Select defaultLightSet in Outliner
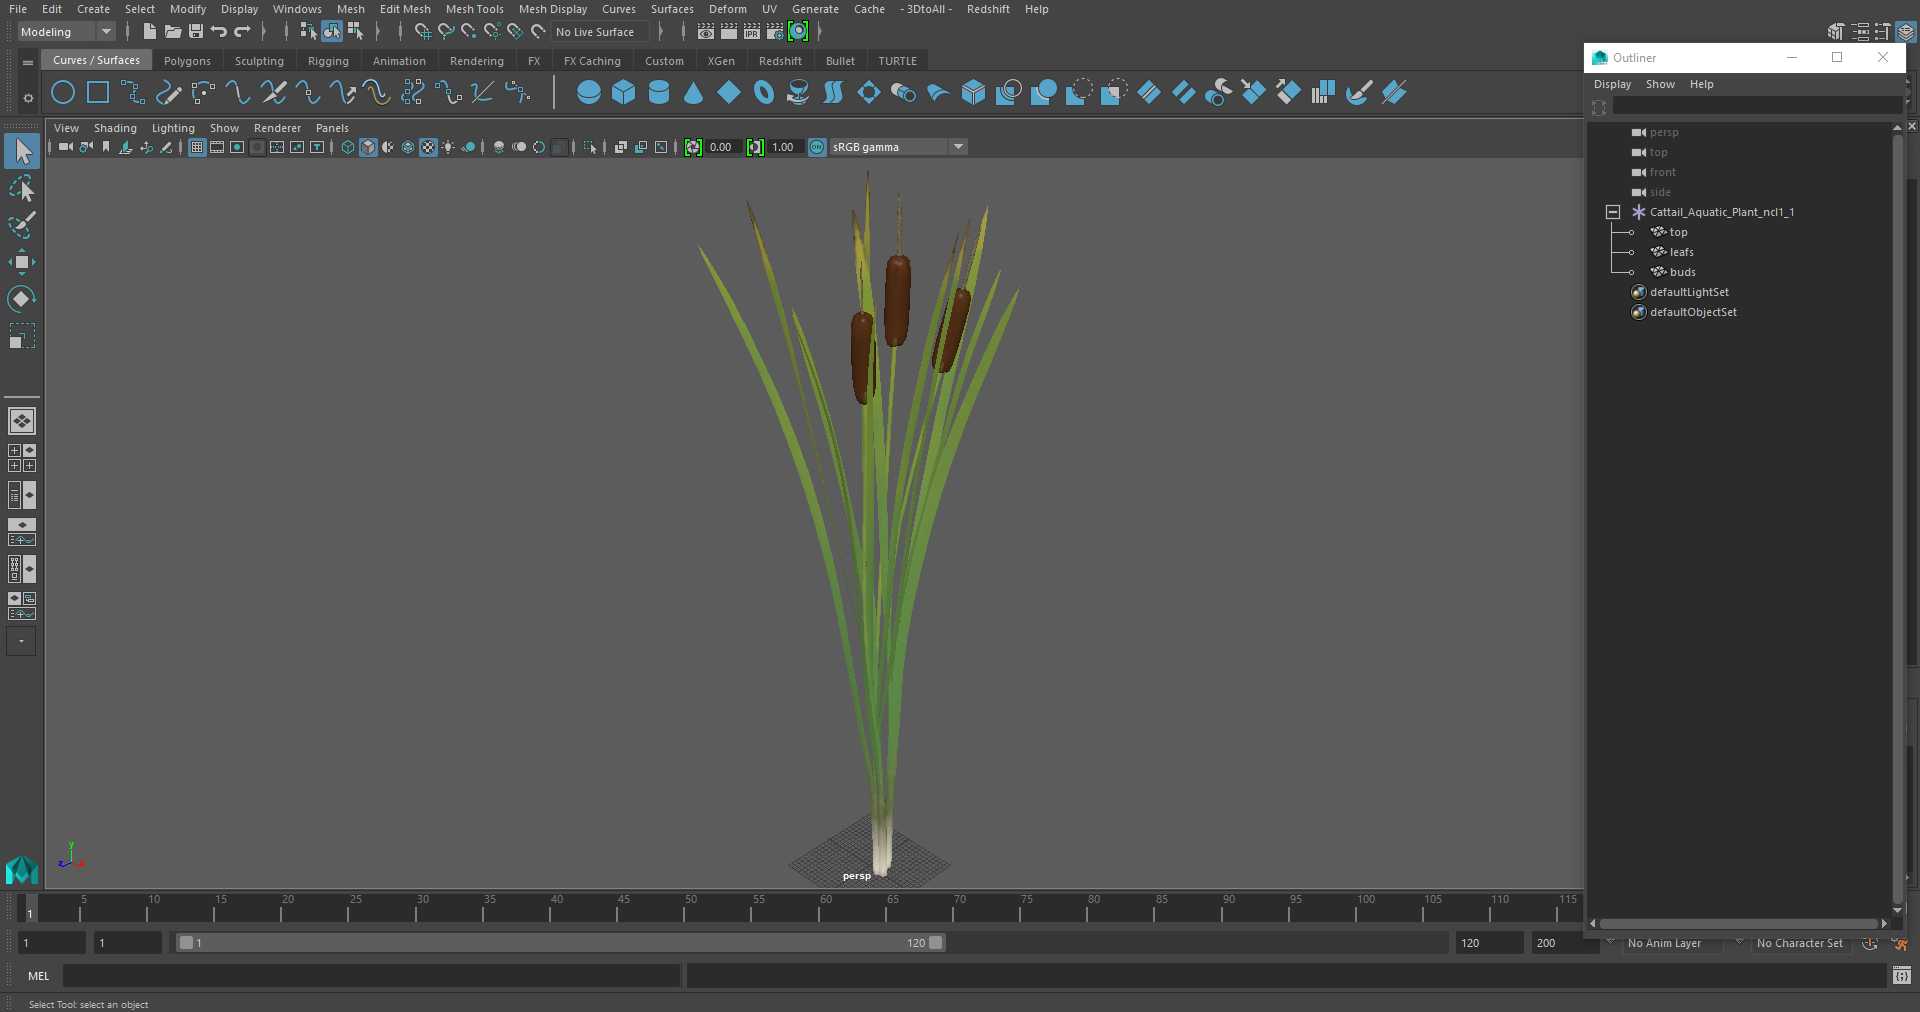This screenshot has width=1920, height=1012. 1689,292
